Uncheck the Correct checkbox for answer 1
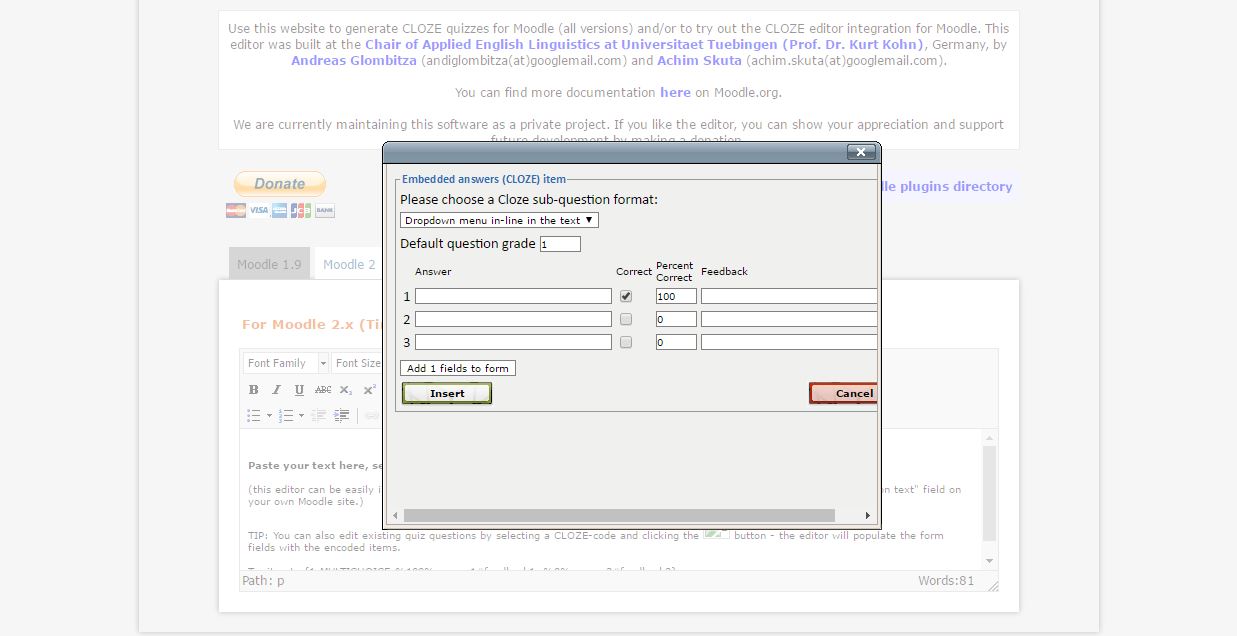 tap(626, 296)
